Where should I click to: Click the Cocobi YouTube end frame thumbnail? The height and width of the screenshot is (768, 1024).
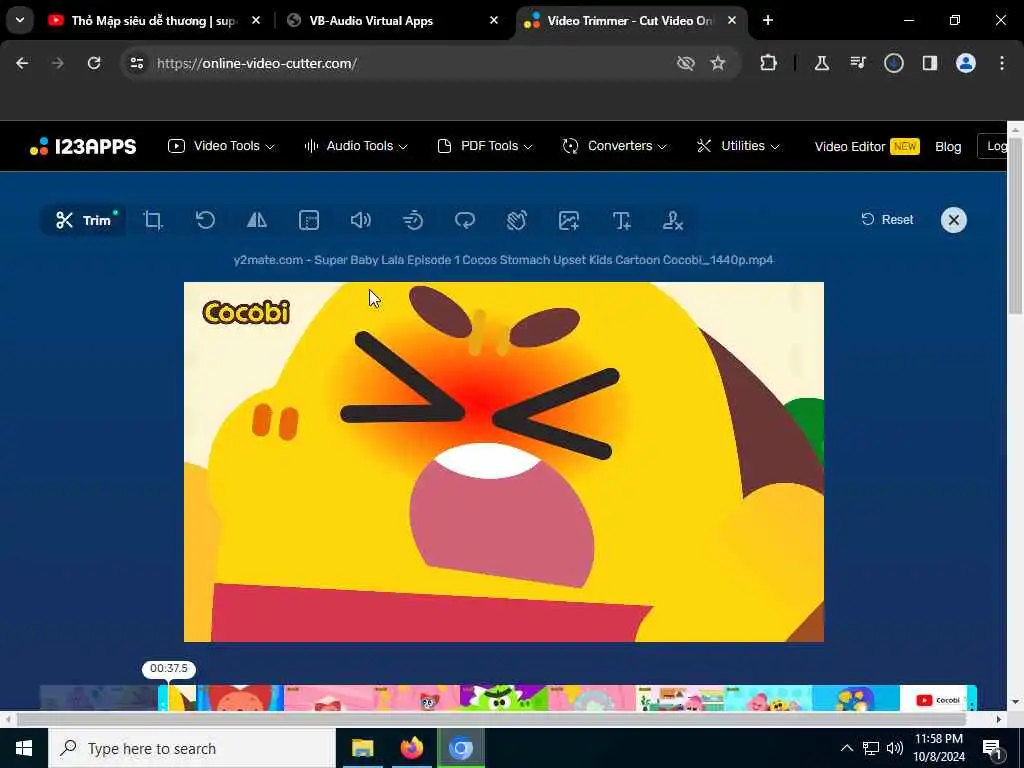click(x=934, y=697)
